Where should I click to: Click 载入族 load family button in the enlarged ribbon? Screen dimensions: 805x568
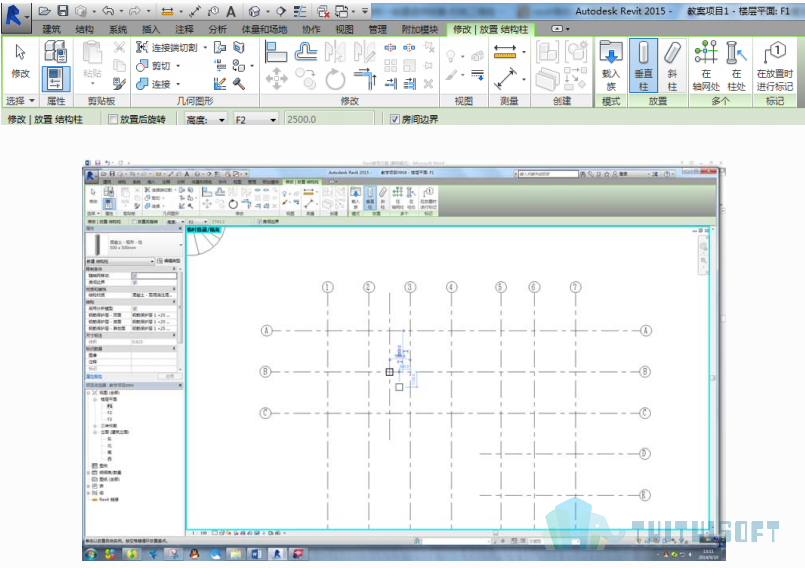pyautogui.click(x=611, y=66)
